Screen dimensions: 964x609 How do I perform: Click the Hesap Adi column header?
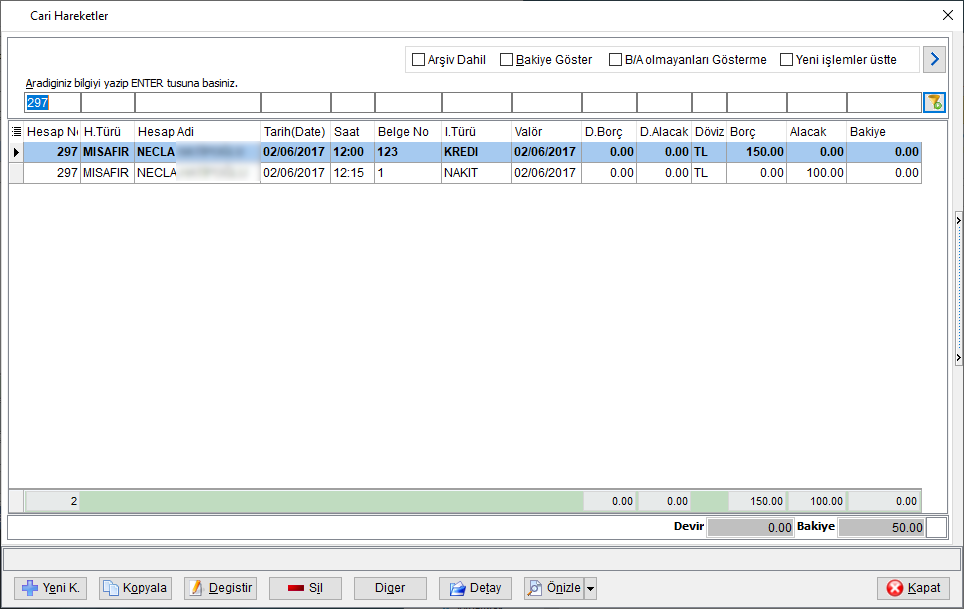click(x=197, y=132)
